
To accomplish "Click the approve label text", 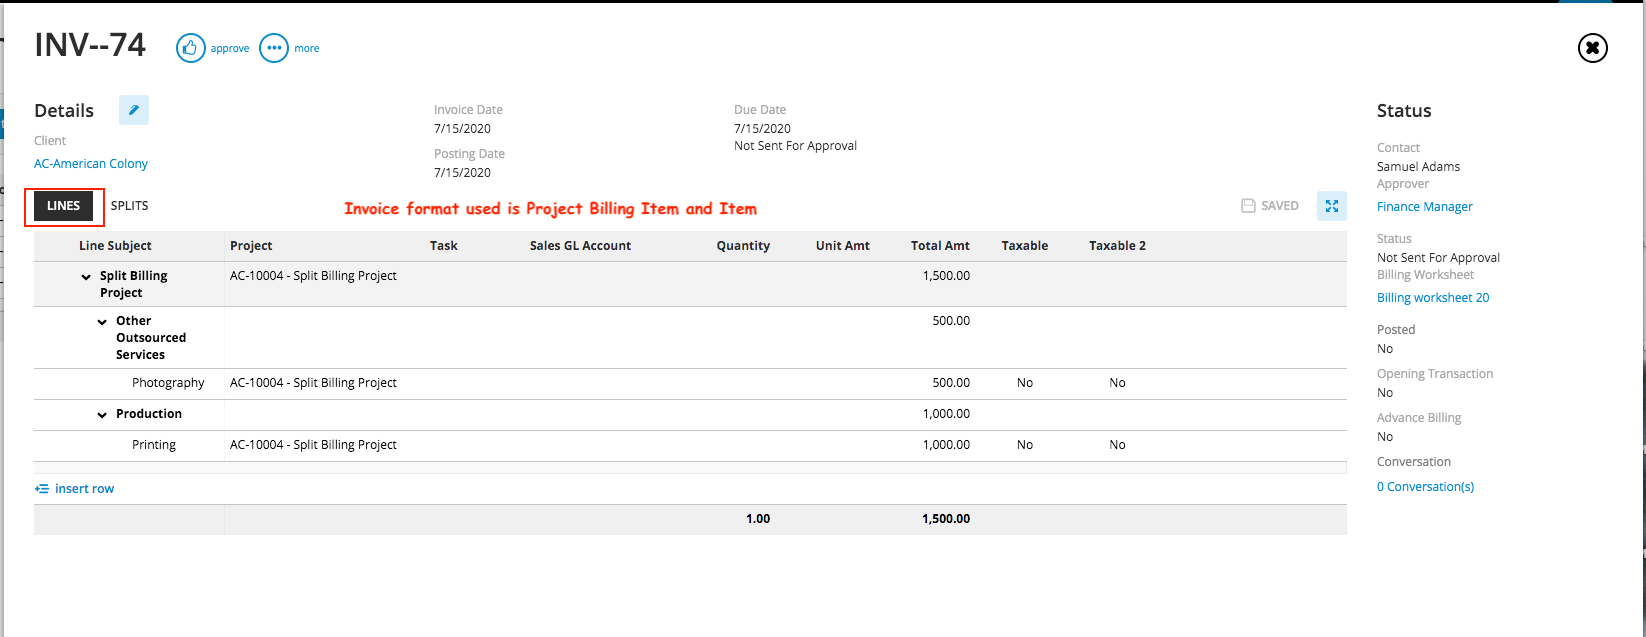I will pos(230,48).
